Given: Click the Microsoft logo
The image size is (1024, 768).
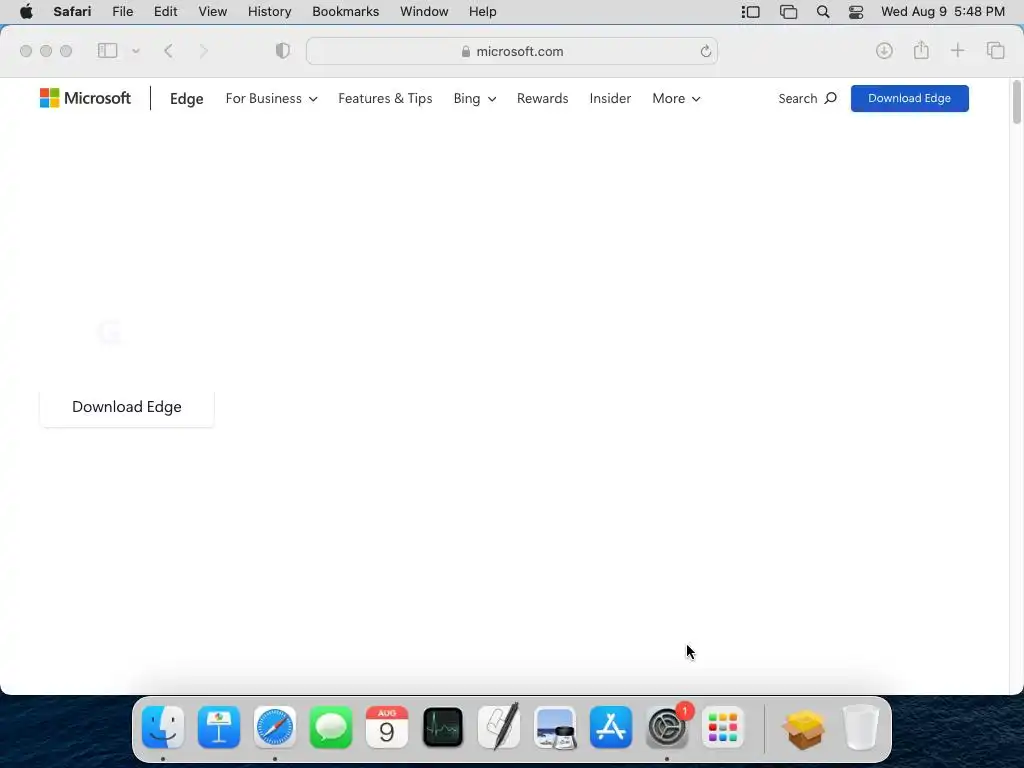Looking at the screenshot, I should tap(85, 98).
